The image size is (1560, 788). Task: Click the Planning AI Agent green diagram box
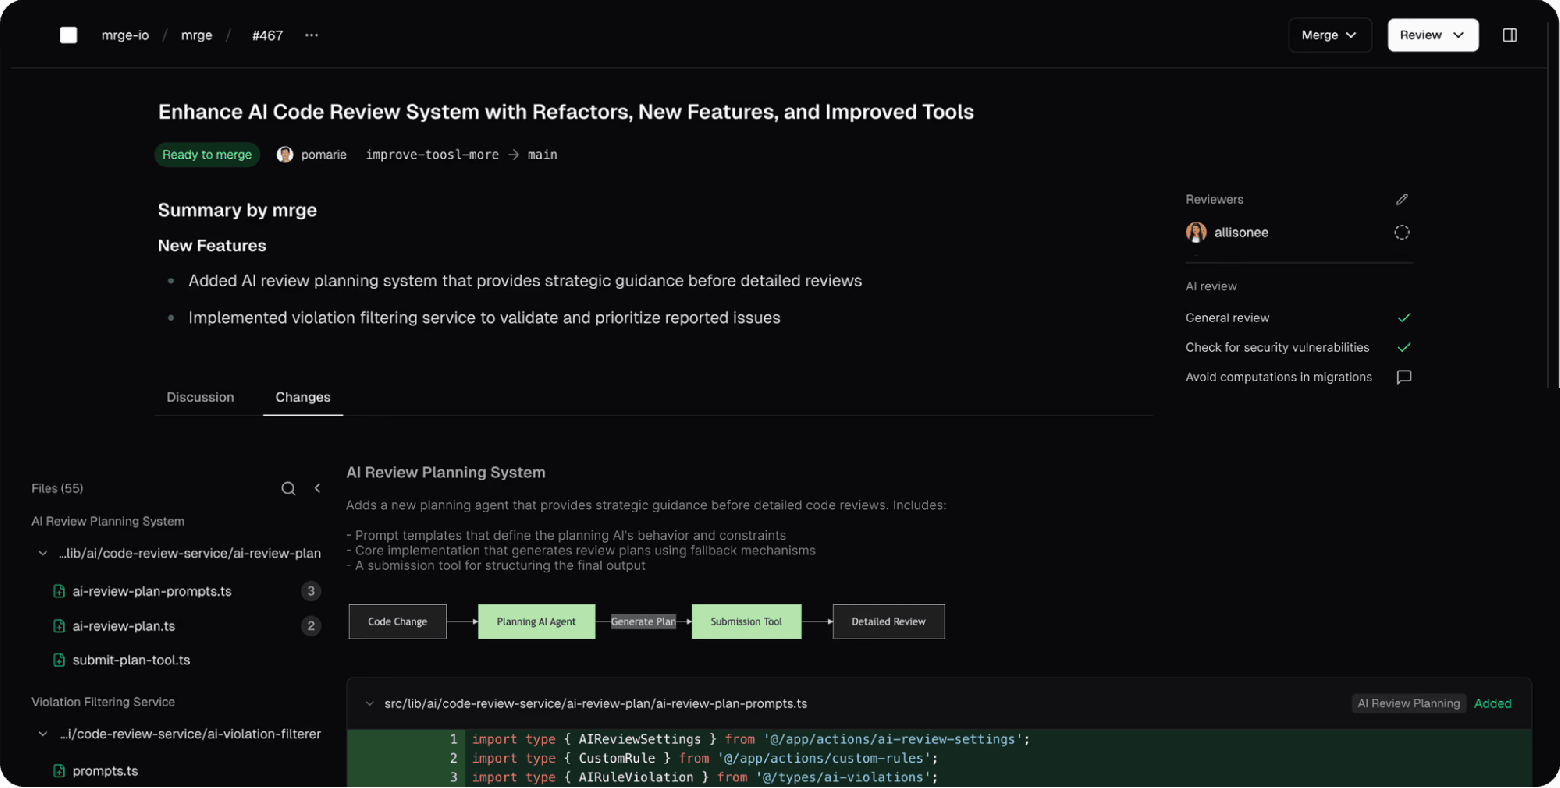click(536, 621)
